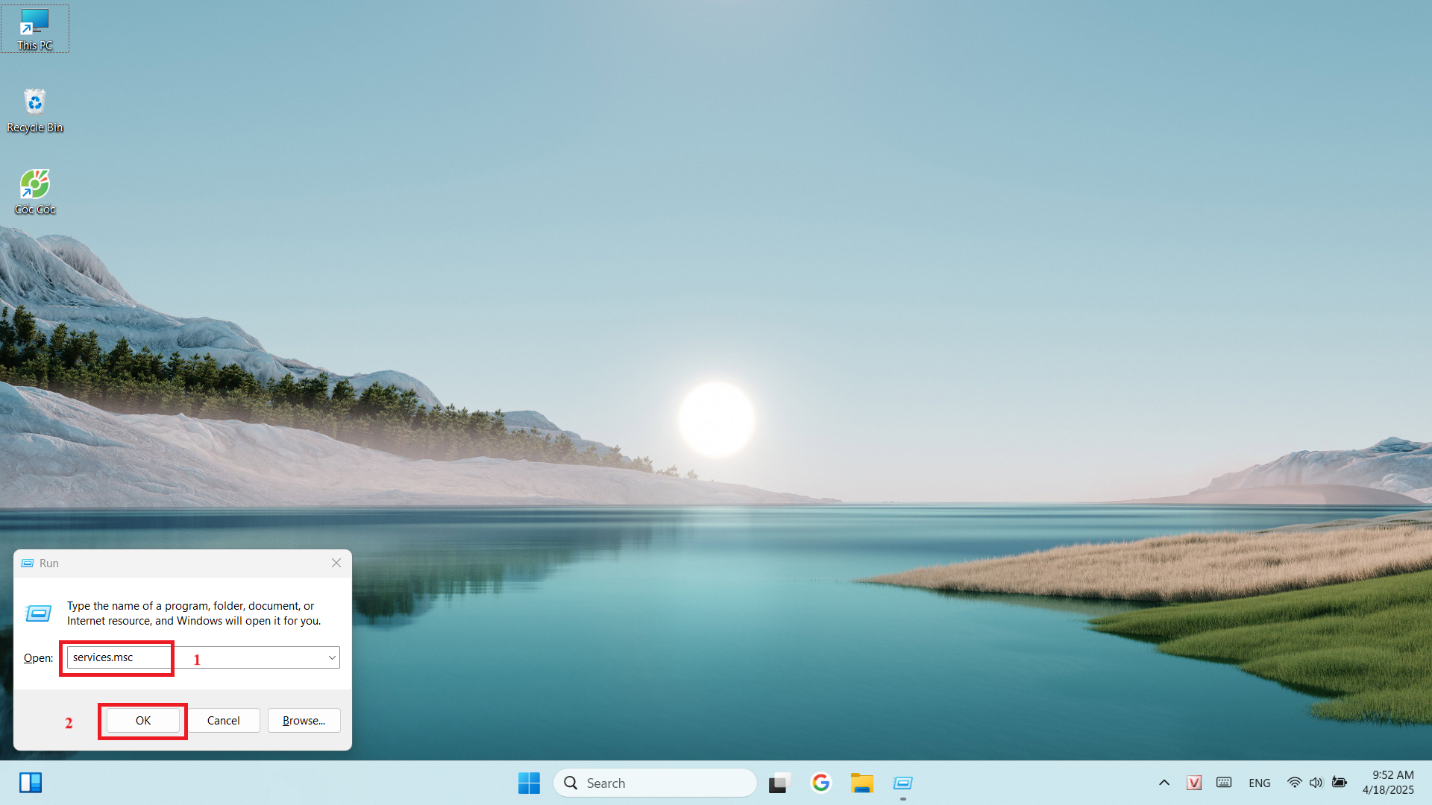Open the Widgets panel icon
The image size is (1432, 805).
[x=31, y=783]
